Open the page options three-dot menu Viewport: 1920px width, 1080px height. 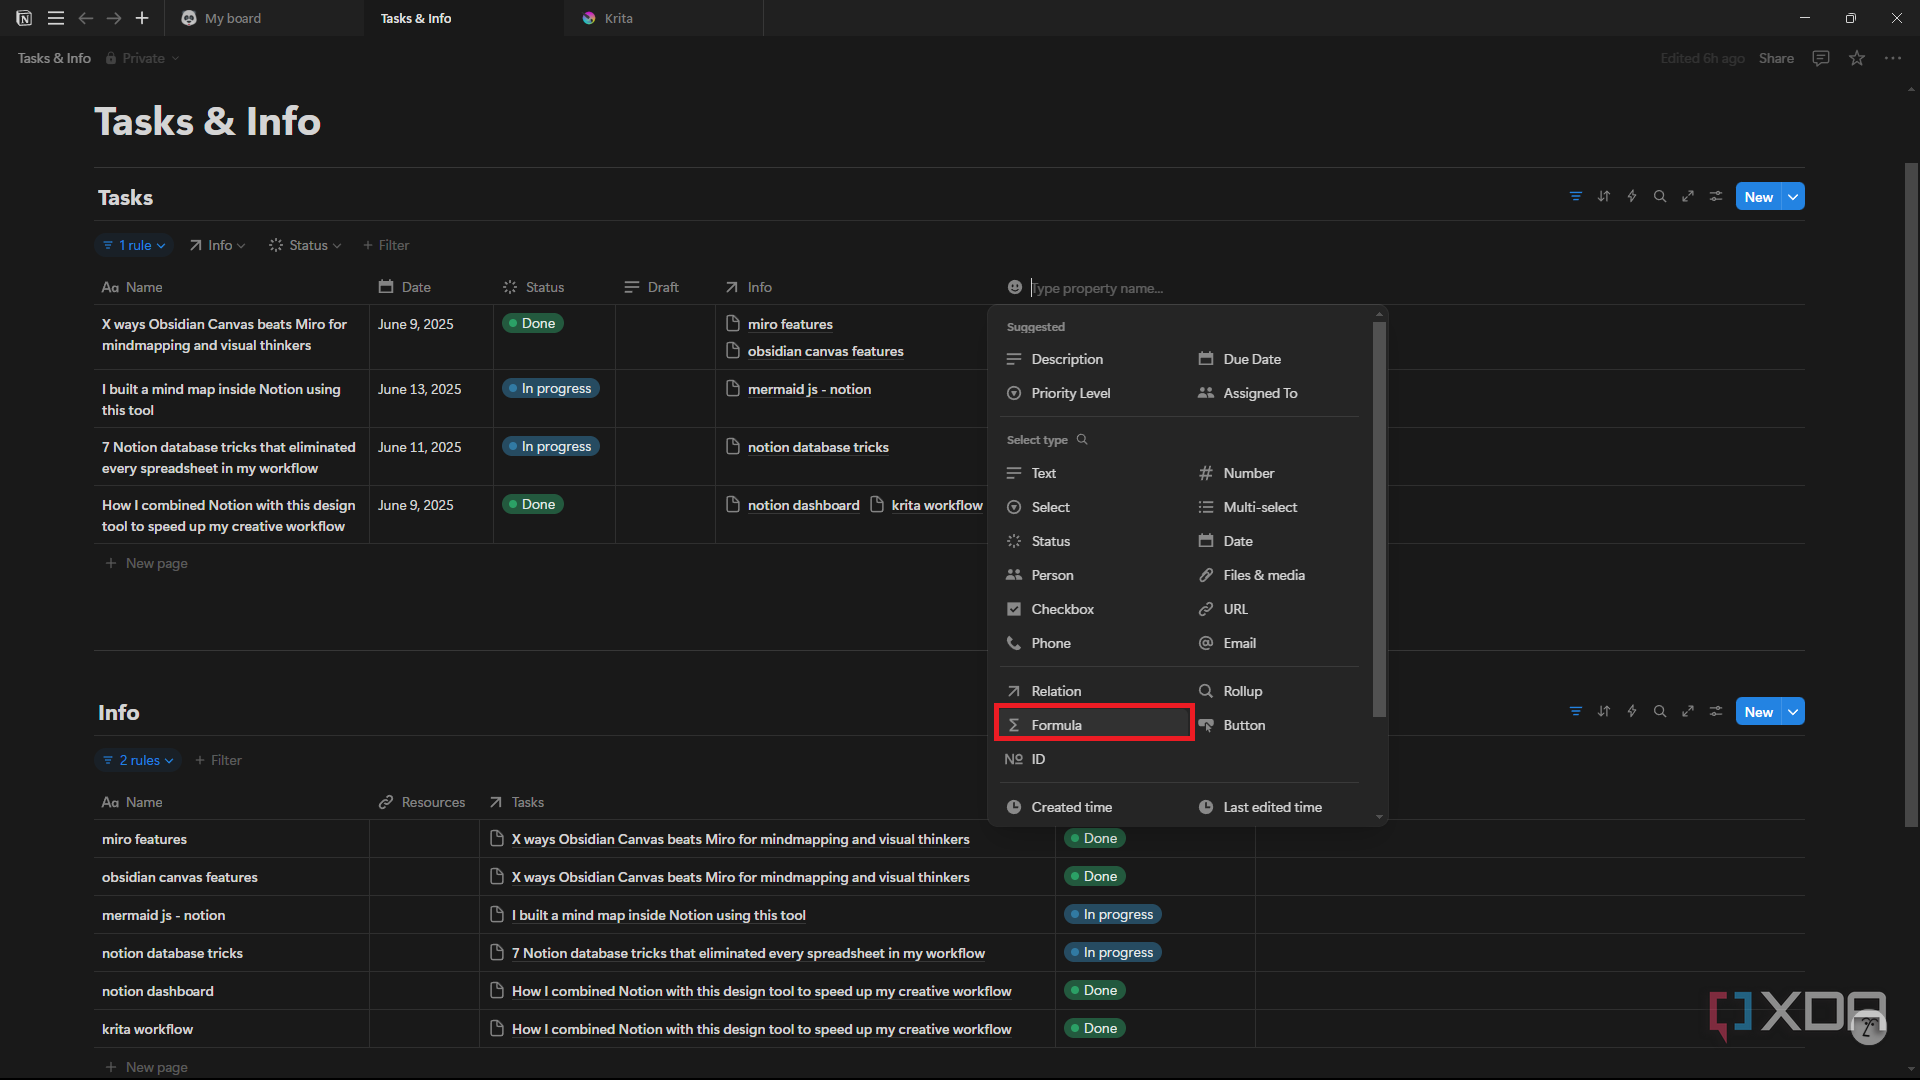click(x=1893, y=58)
